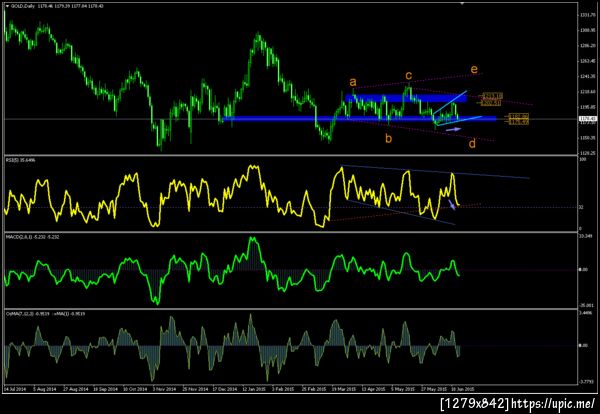Screen dimensions: 600x414
Task: Select the upper blue resistance rectangle
Action: [x=406, y=98]
